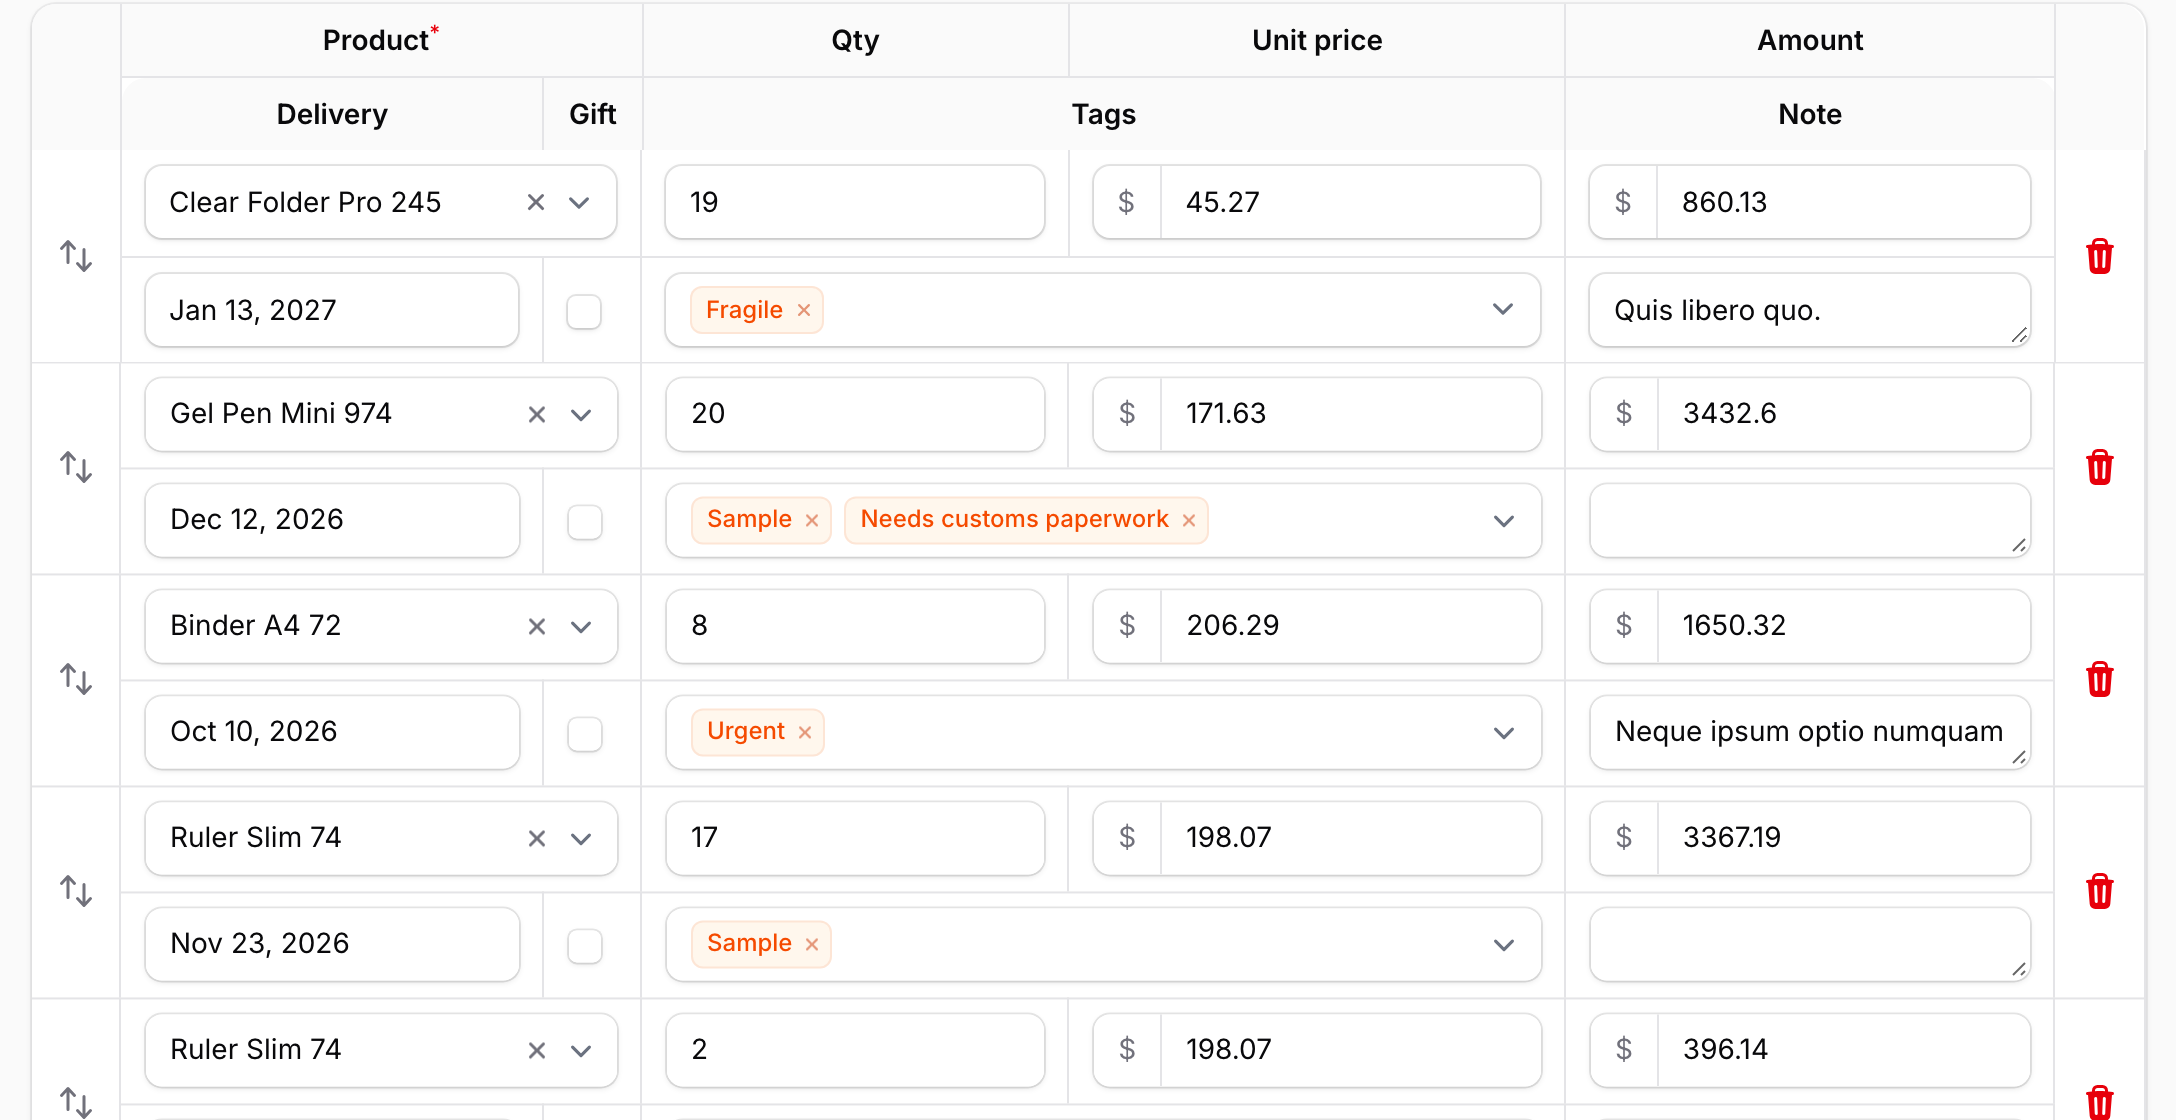Screen dimensions: 2176x1120
Task: Open product dropdown for Binder A4 72
Action: 581,626
